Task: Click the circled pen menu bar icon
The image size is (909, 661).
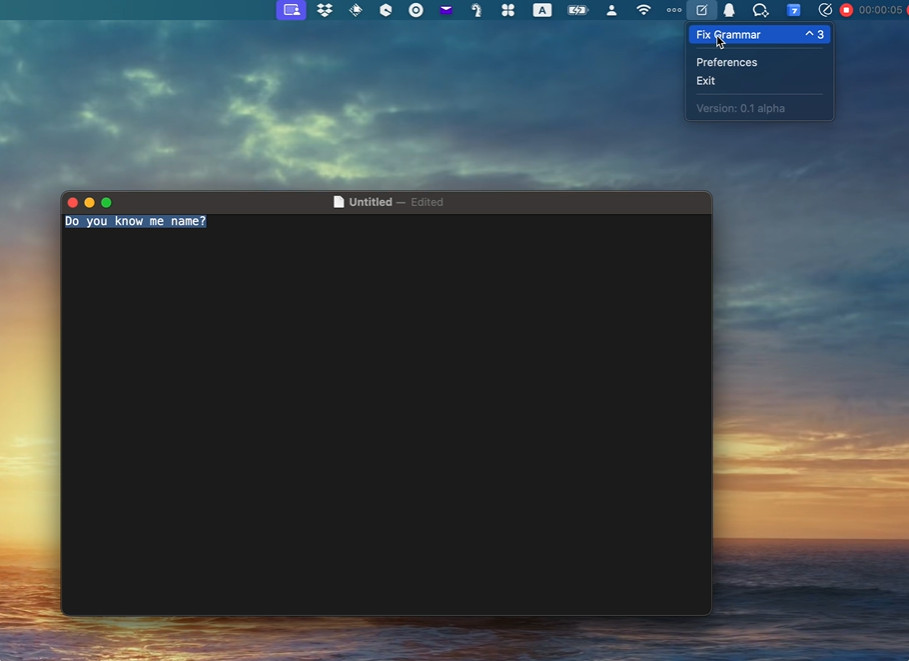Action: coord(824,10)
